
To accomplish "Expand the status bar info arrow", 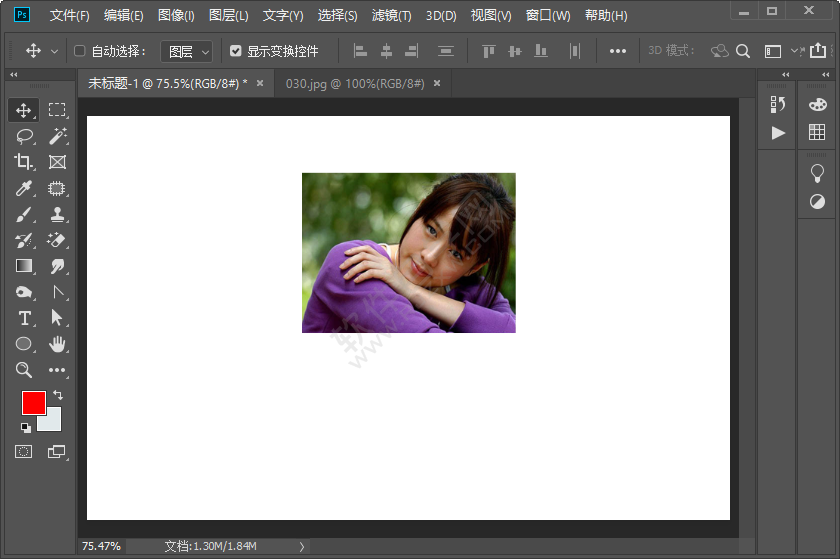I will [x=302, y=546].
